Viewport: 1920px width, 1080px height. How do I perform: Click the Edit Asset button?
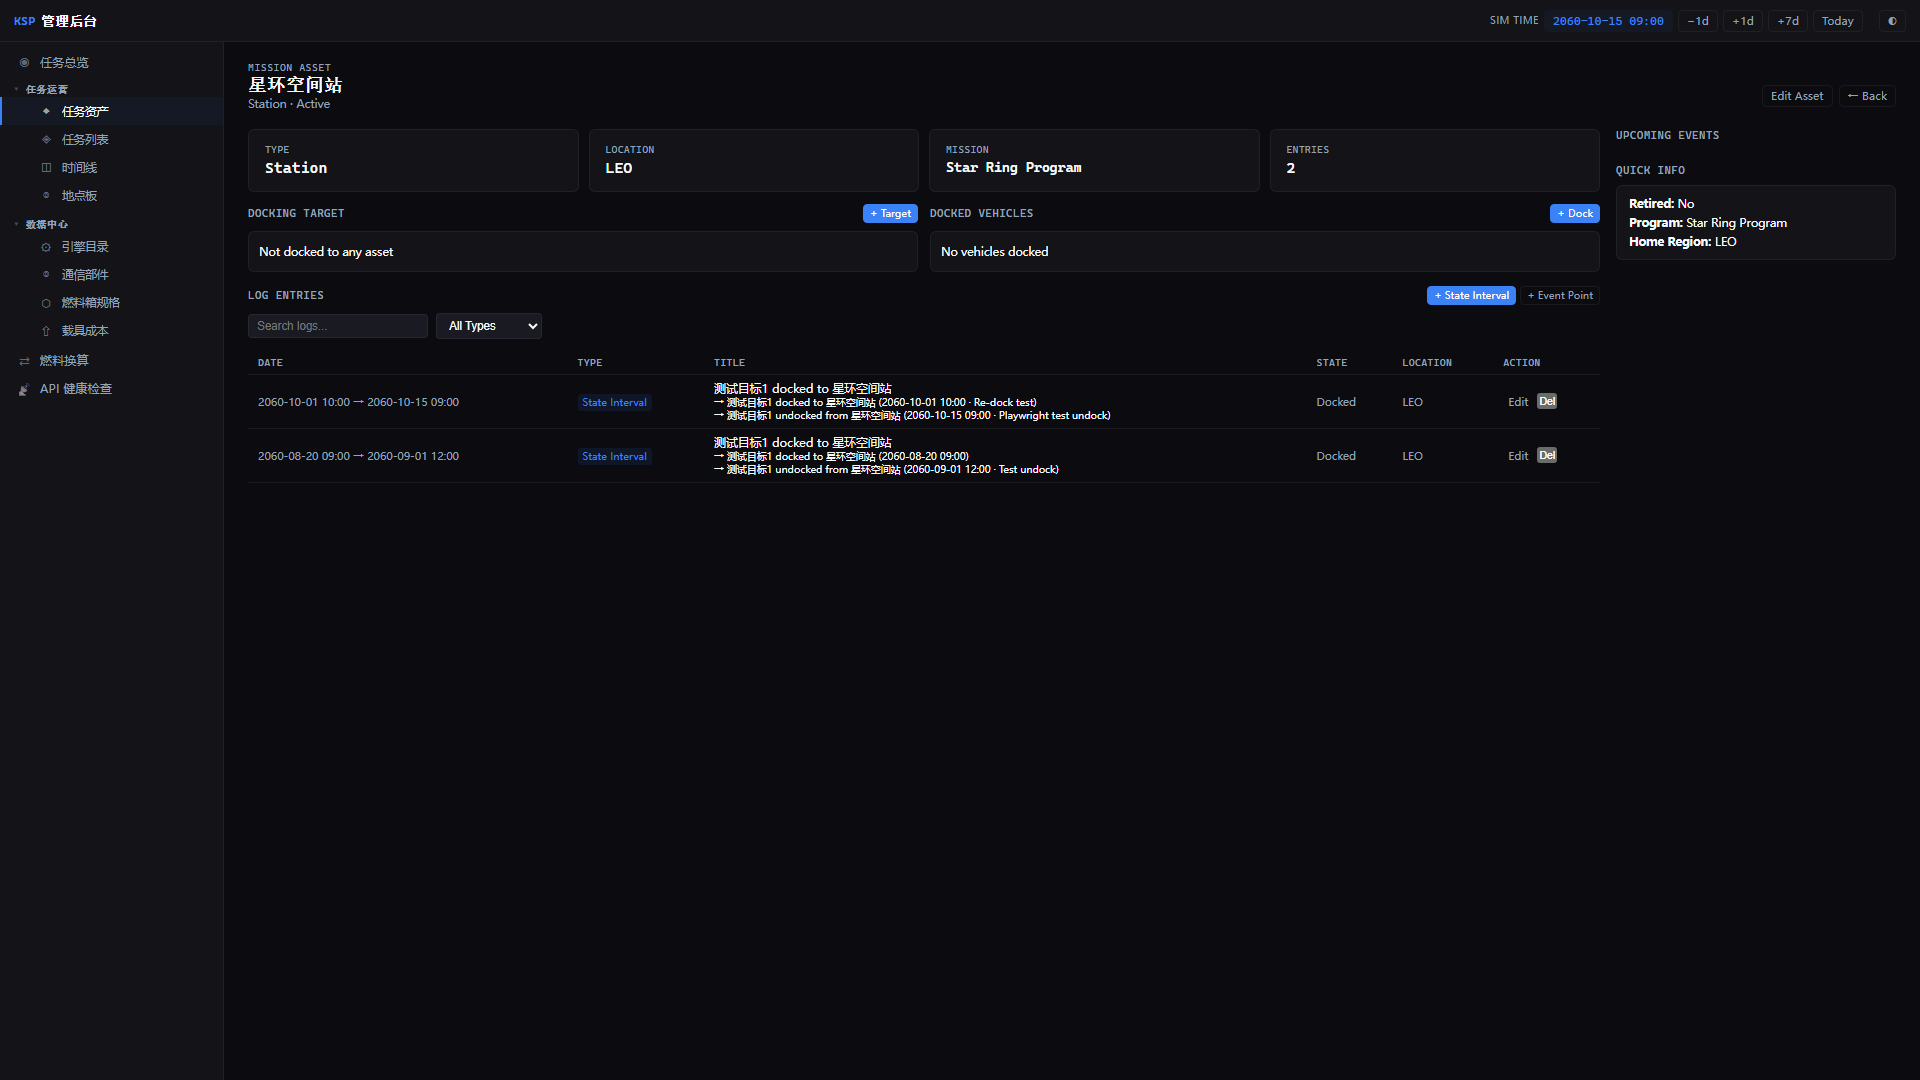[x=1797, y=96]
